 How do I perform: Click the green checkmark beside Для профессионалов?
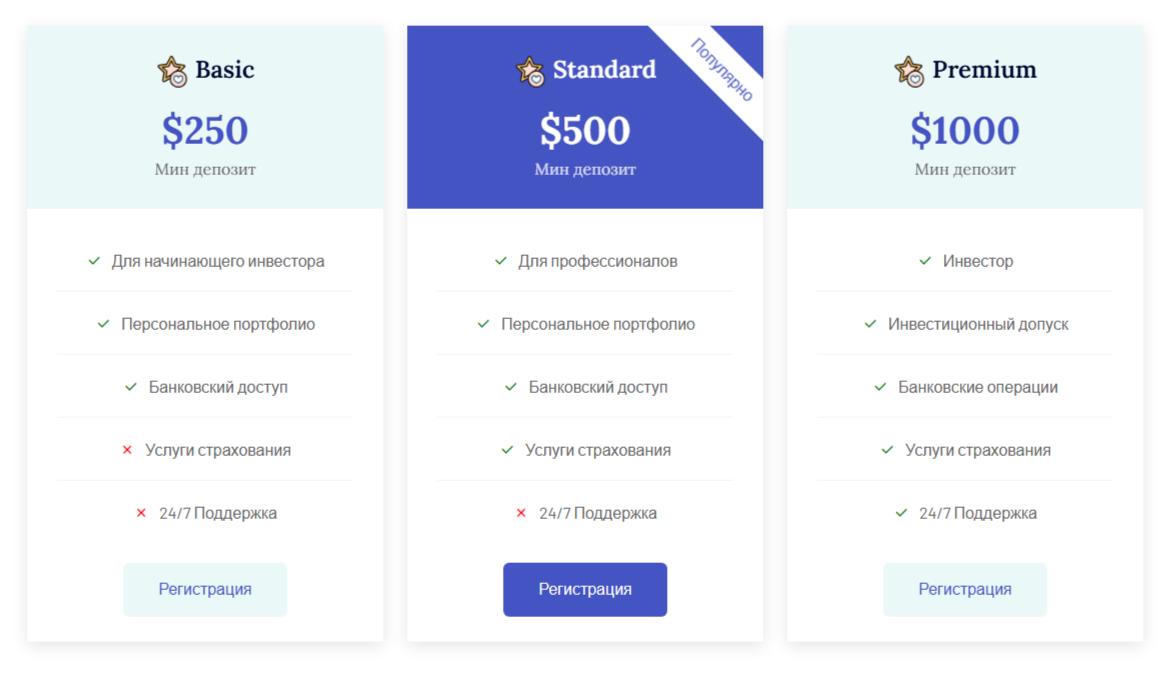pos(501,261)
